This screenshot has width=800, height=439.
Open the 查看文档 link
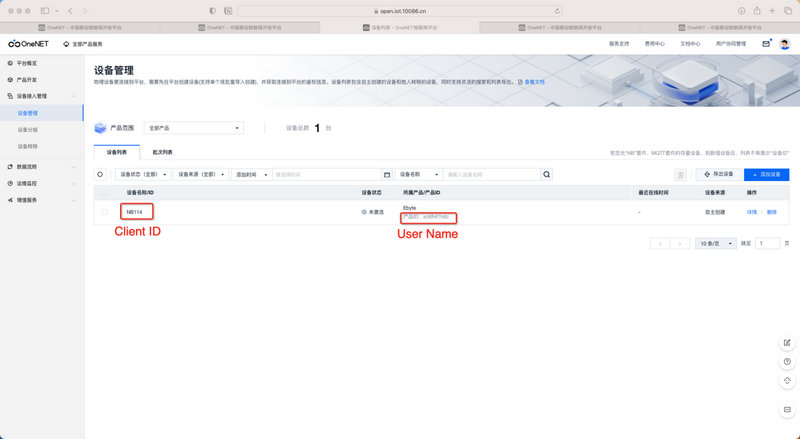tap(534, 82)
